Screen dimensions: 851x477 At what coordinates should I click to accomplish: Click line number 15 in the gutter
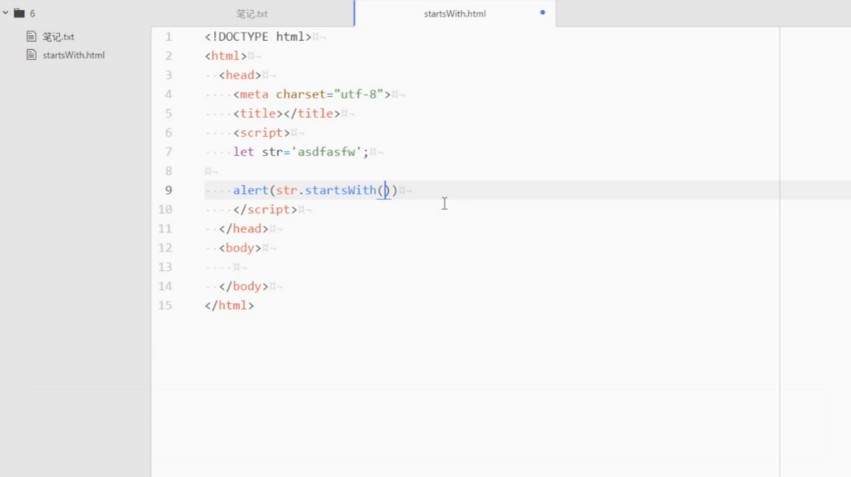pyautogui.click(x=165, y=306)
